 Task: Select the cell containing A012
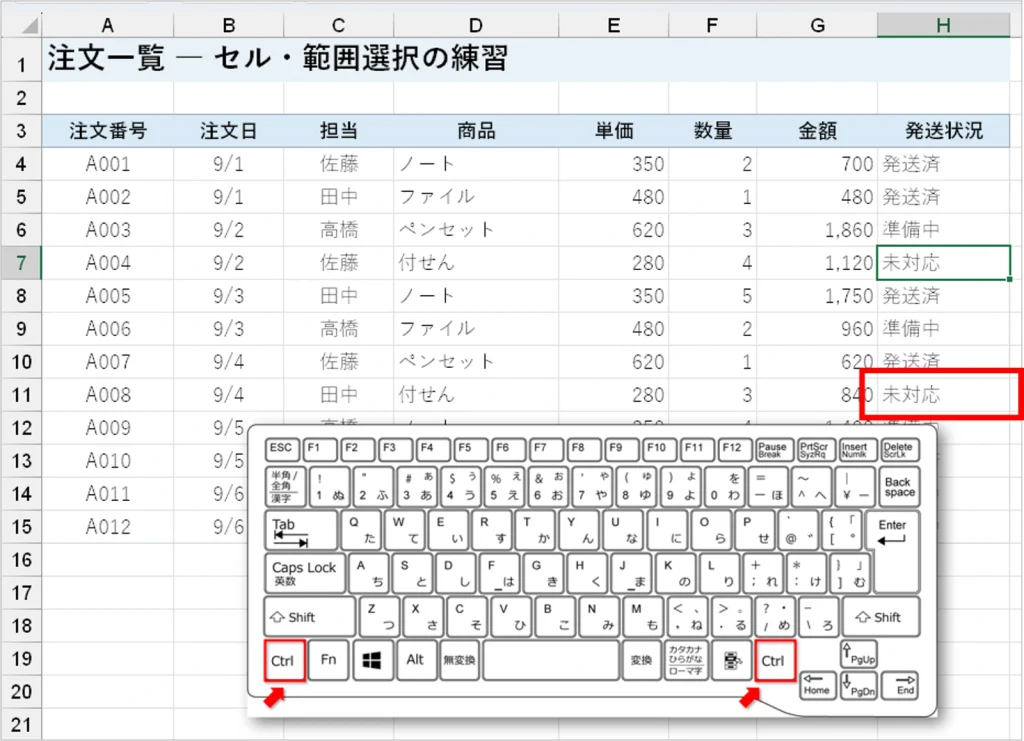pyautogui.click(x=108, y=526)
